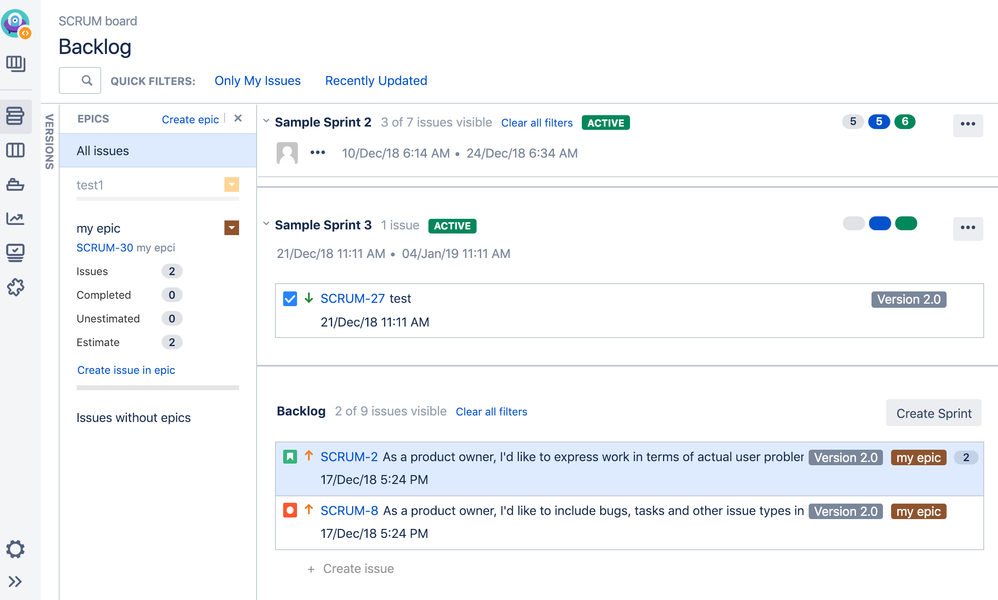Open the Reports chart icon

tap(15, 219)
